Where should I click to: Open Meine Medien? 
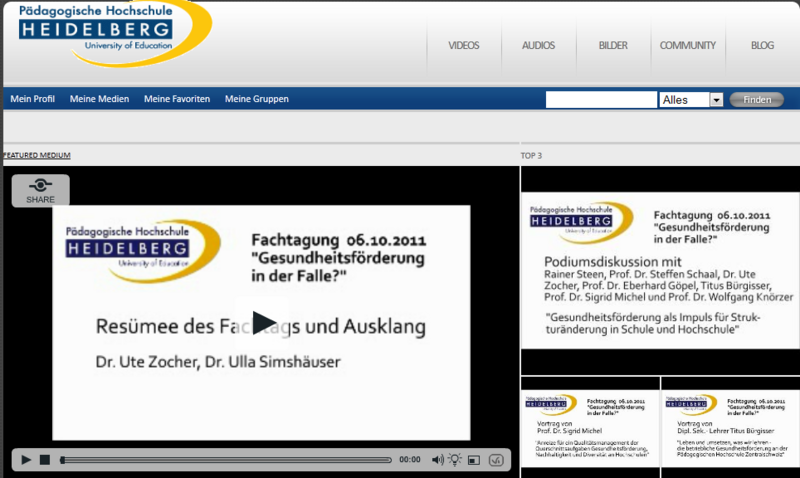(x=99, y=99)
